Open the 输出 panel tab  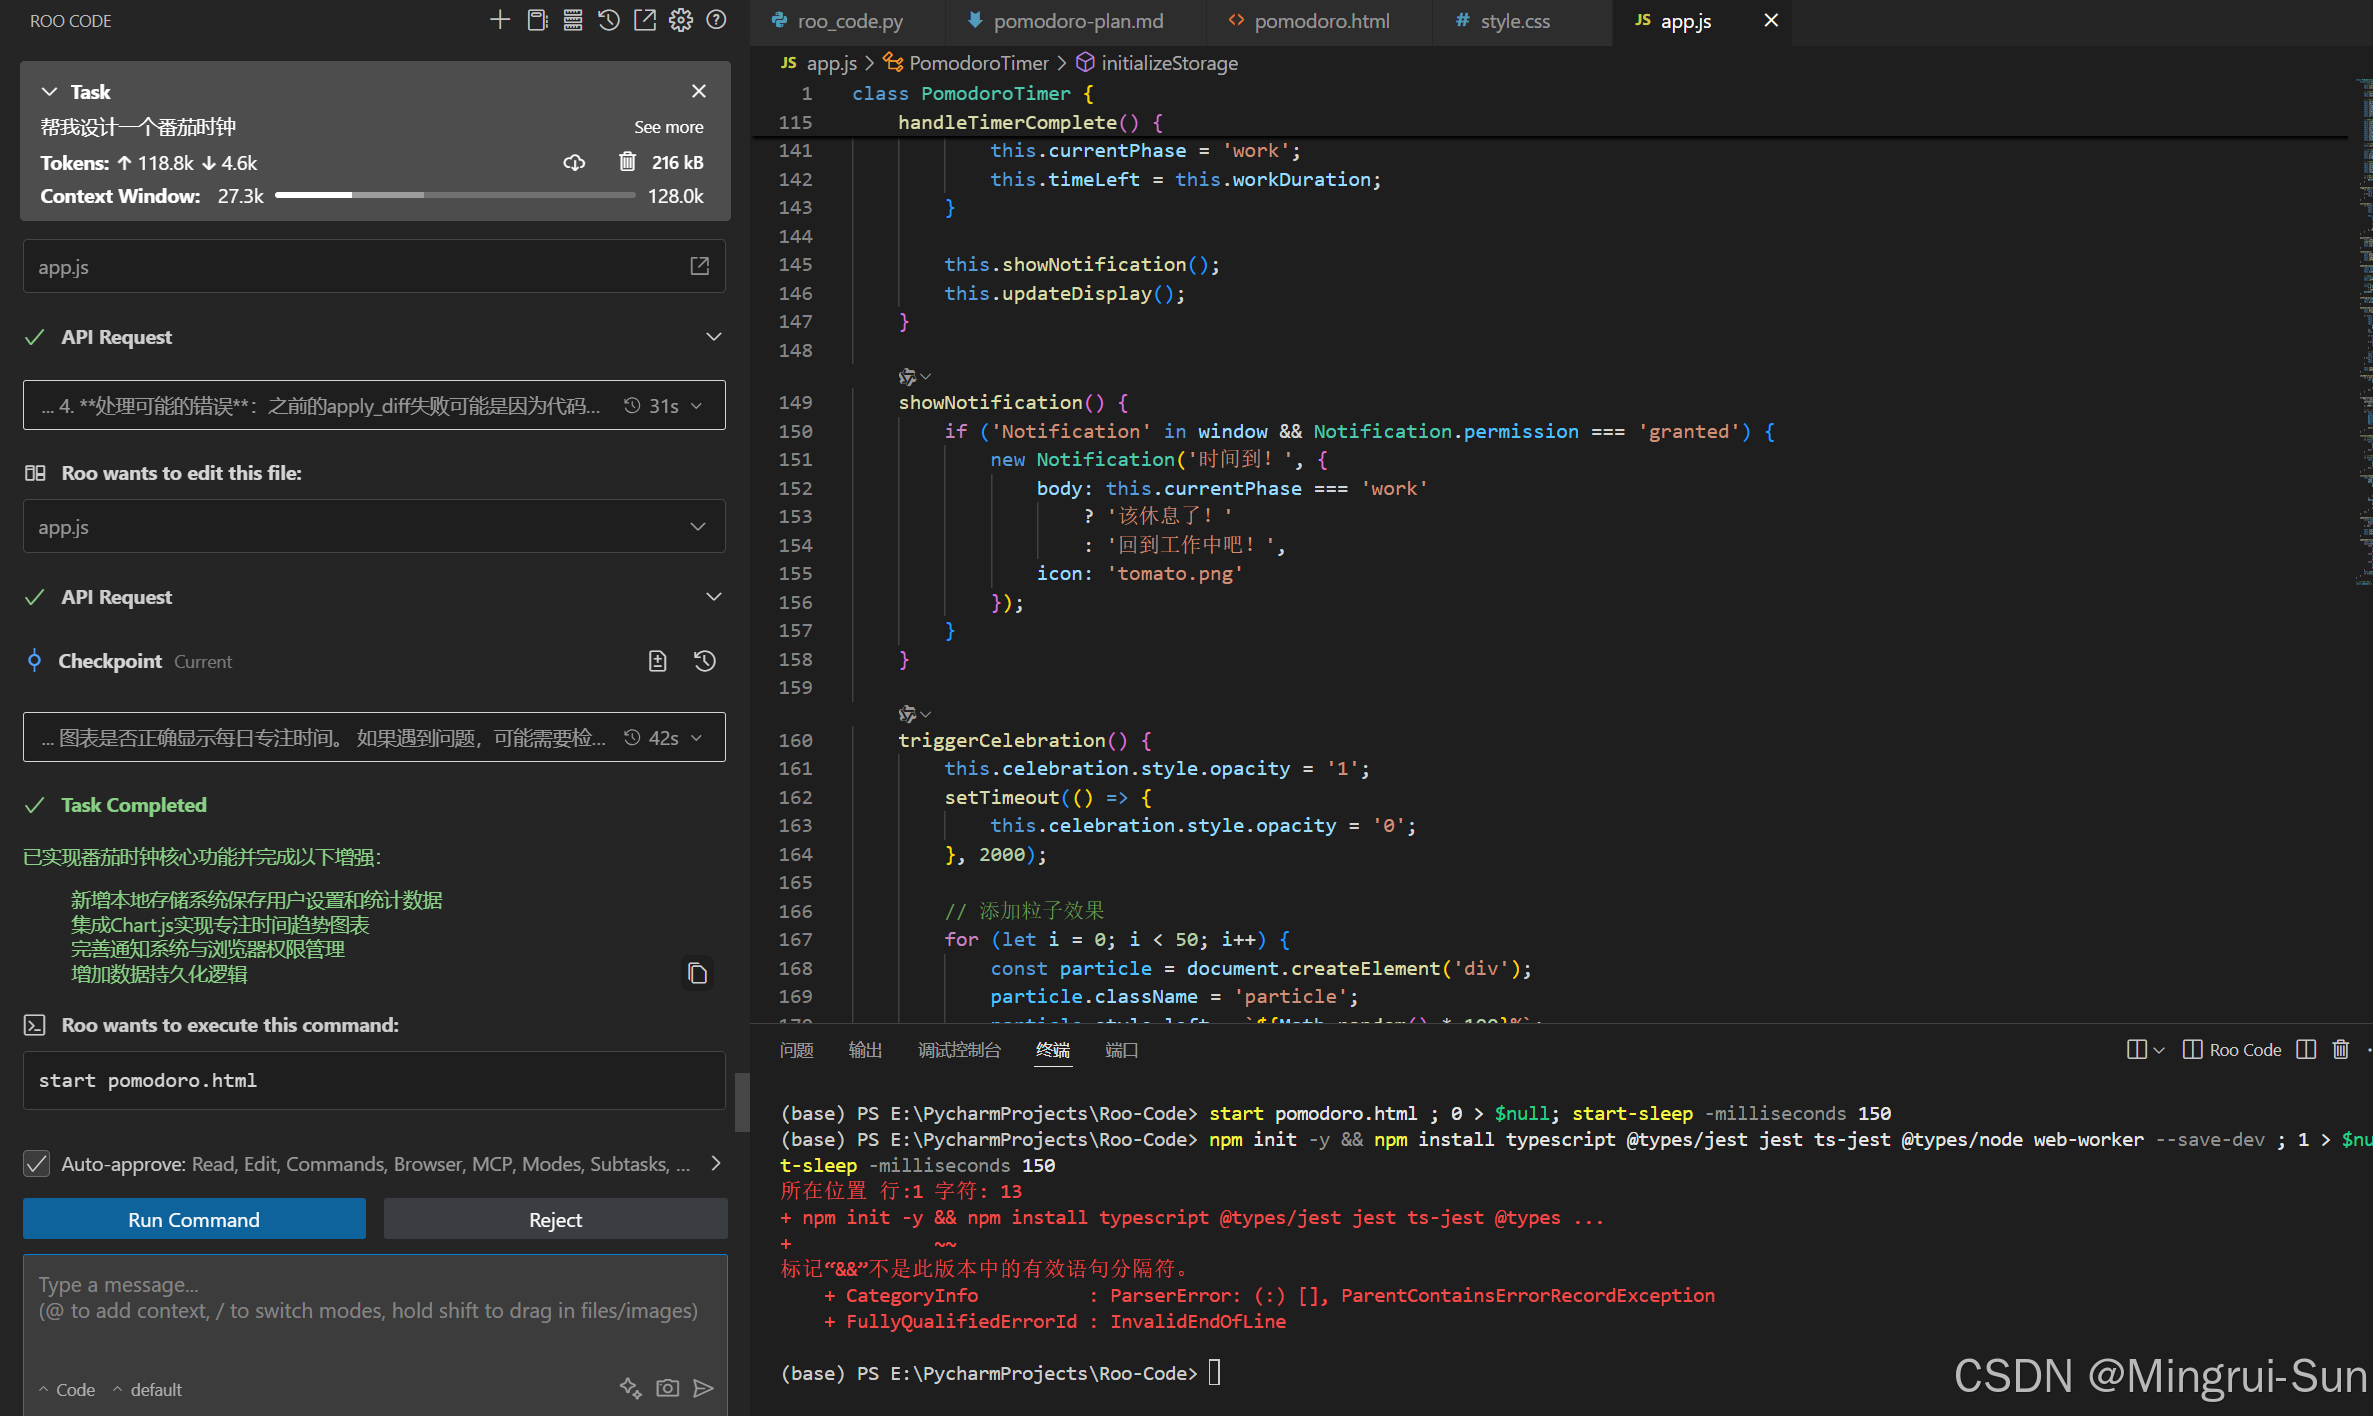[x=865, y=1050]
